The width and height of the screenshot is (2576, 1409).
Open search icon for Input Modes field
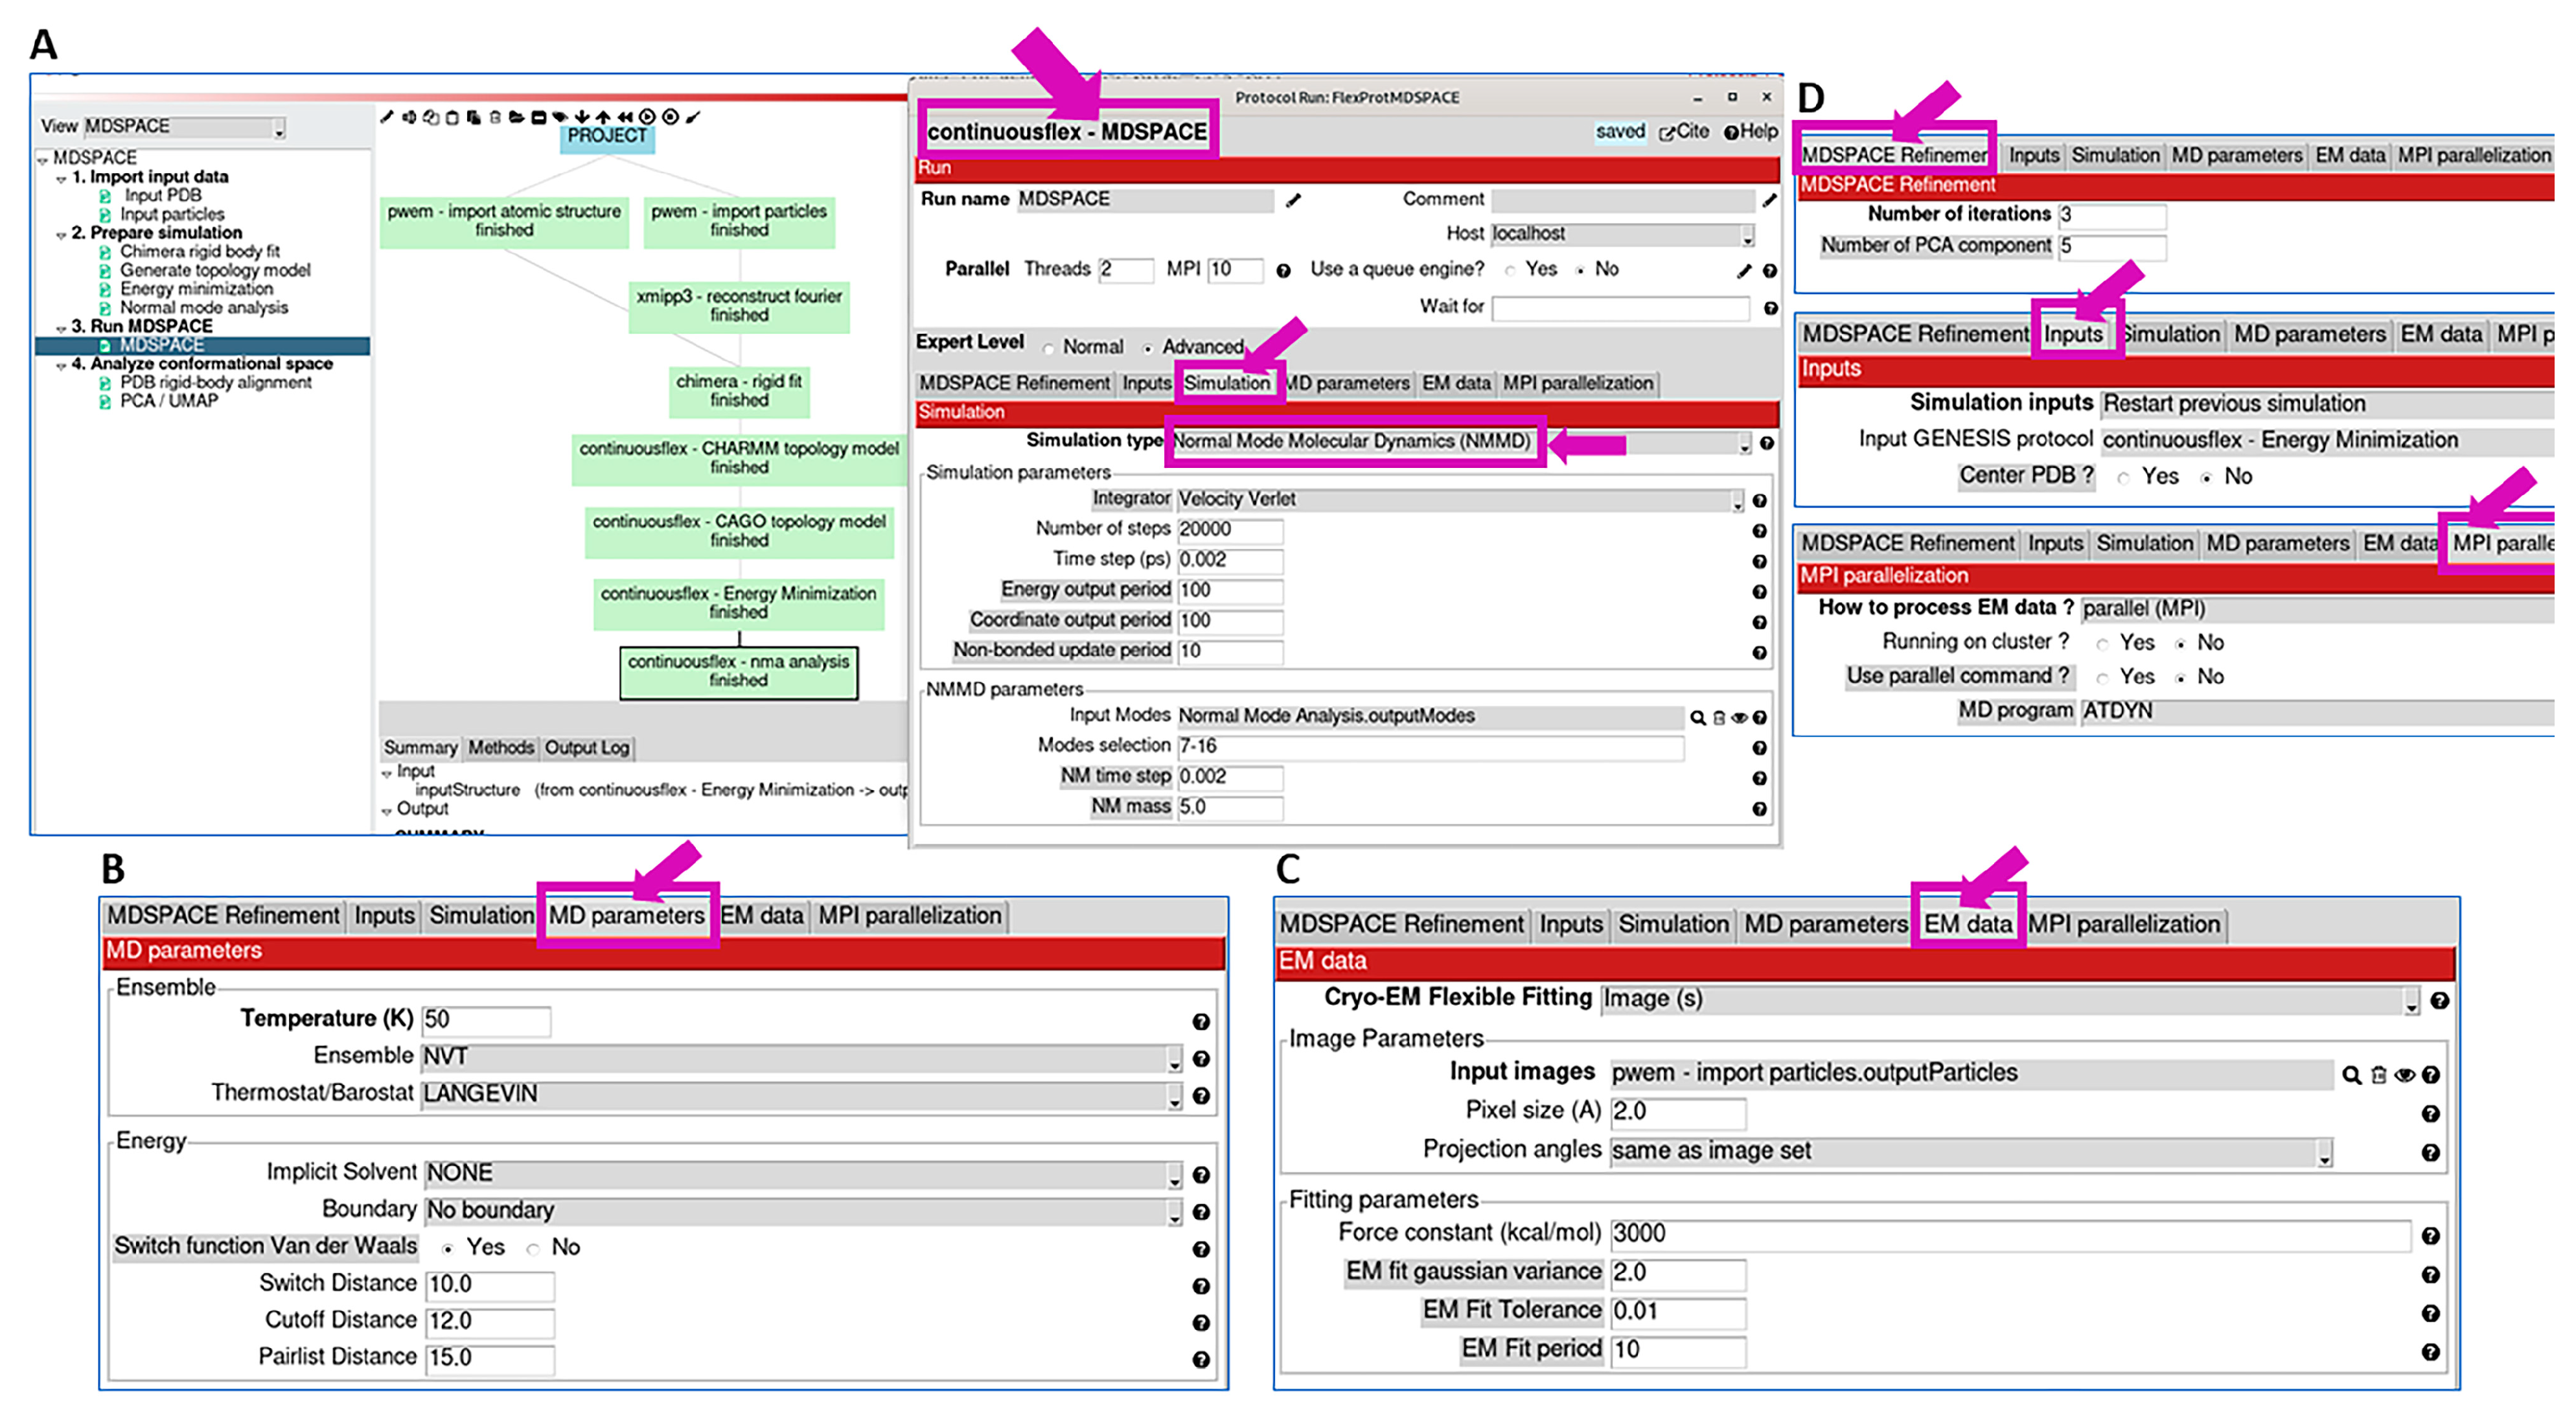pyautogui.click(x=1697, y=717)
